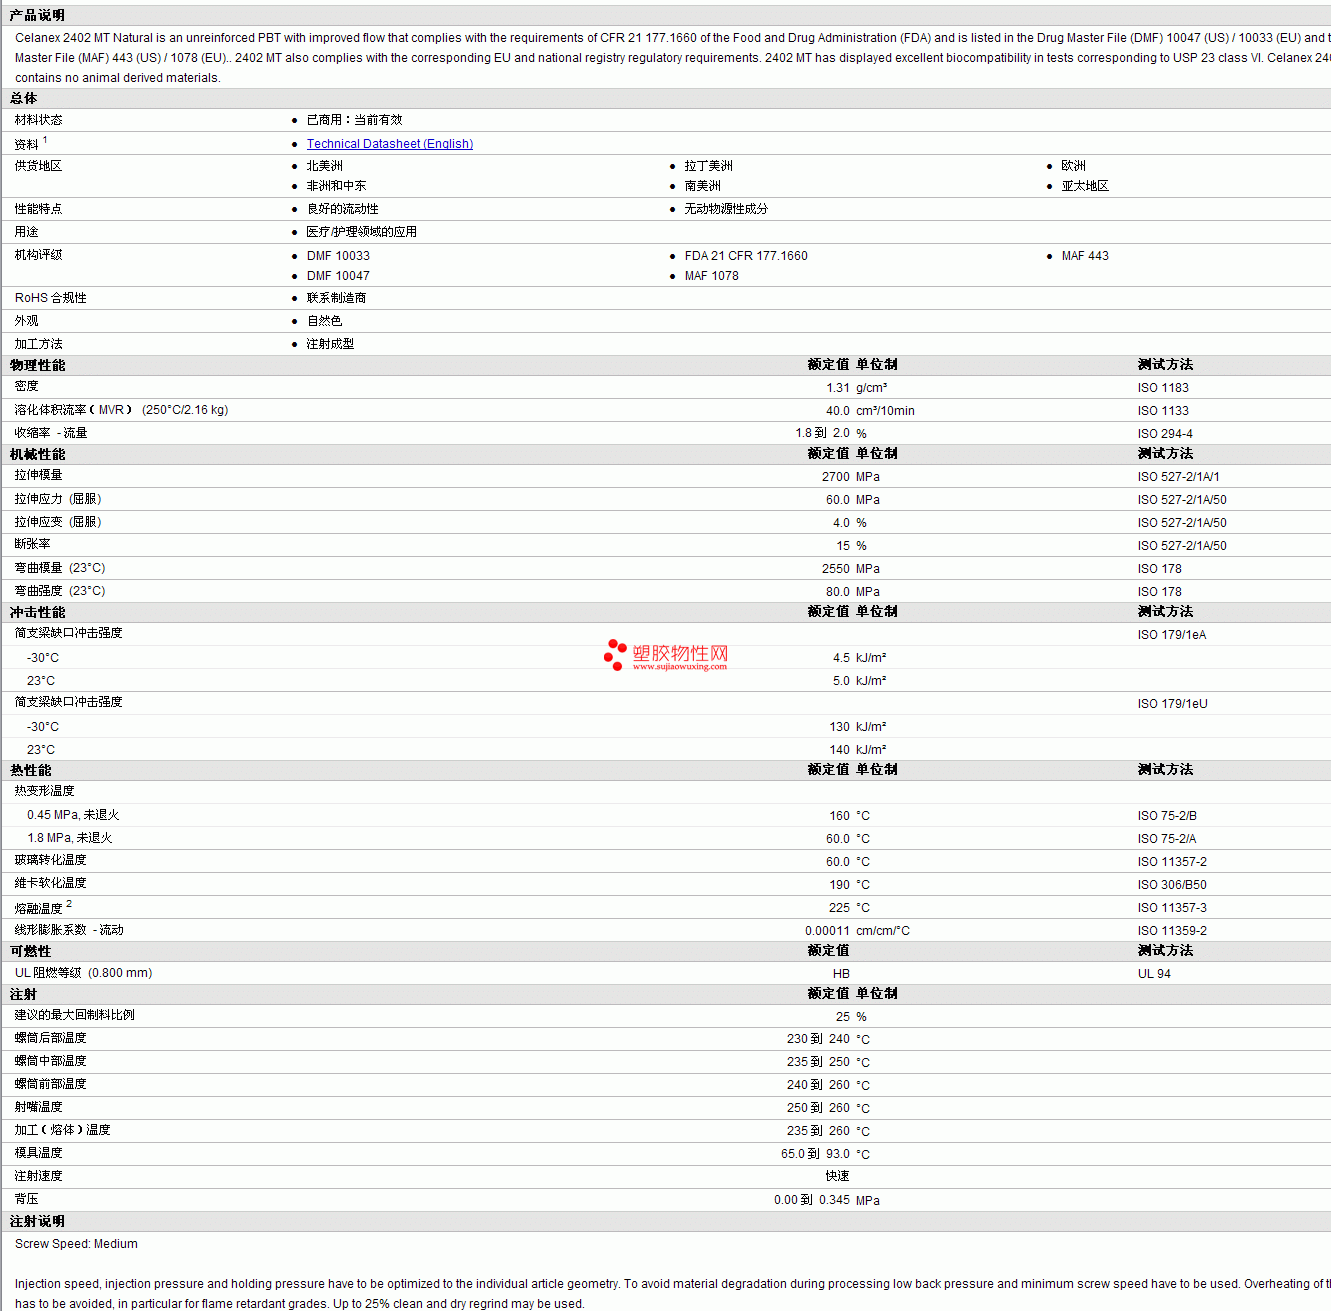This screenshot has width=1331, height=1311.
Task: Click the '玻璃转化温度' row label
Action: [50, 860]
